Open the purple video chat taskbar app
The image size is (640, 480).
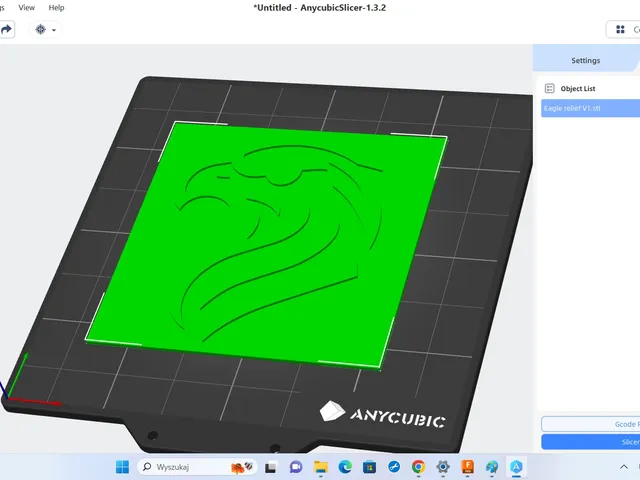[296, 467]
